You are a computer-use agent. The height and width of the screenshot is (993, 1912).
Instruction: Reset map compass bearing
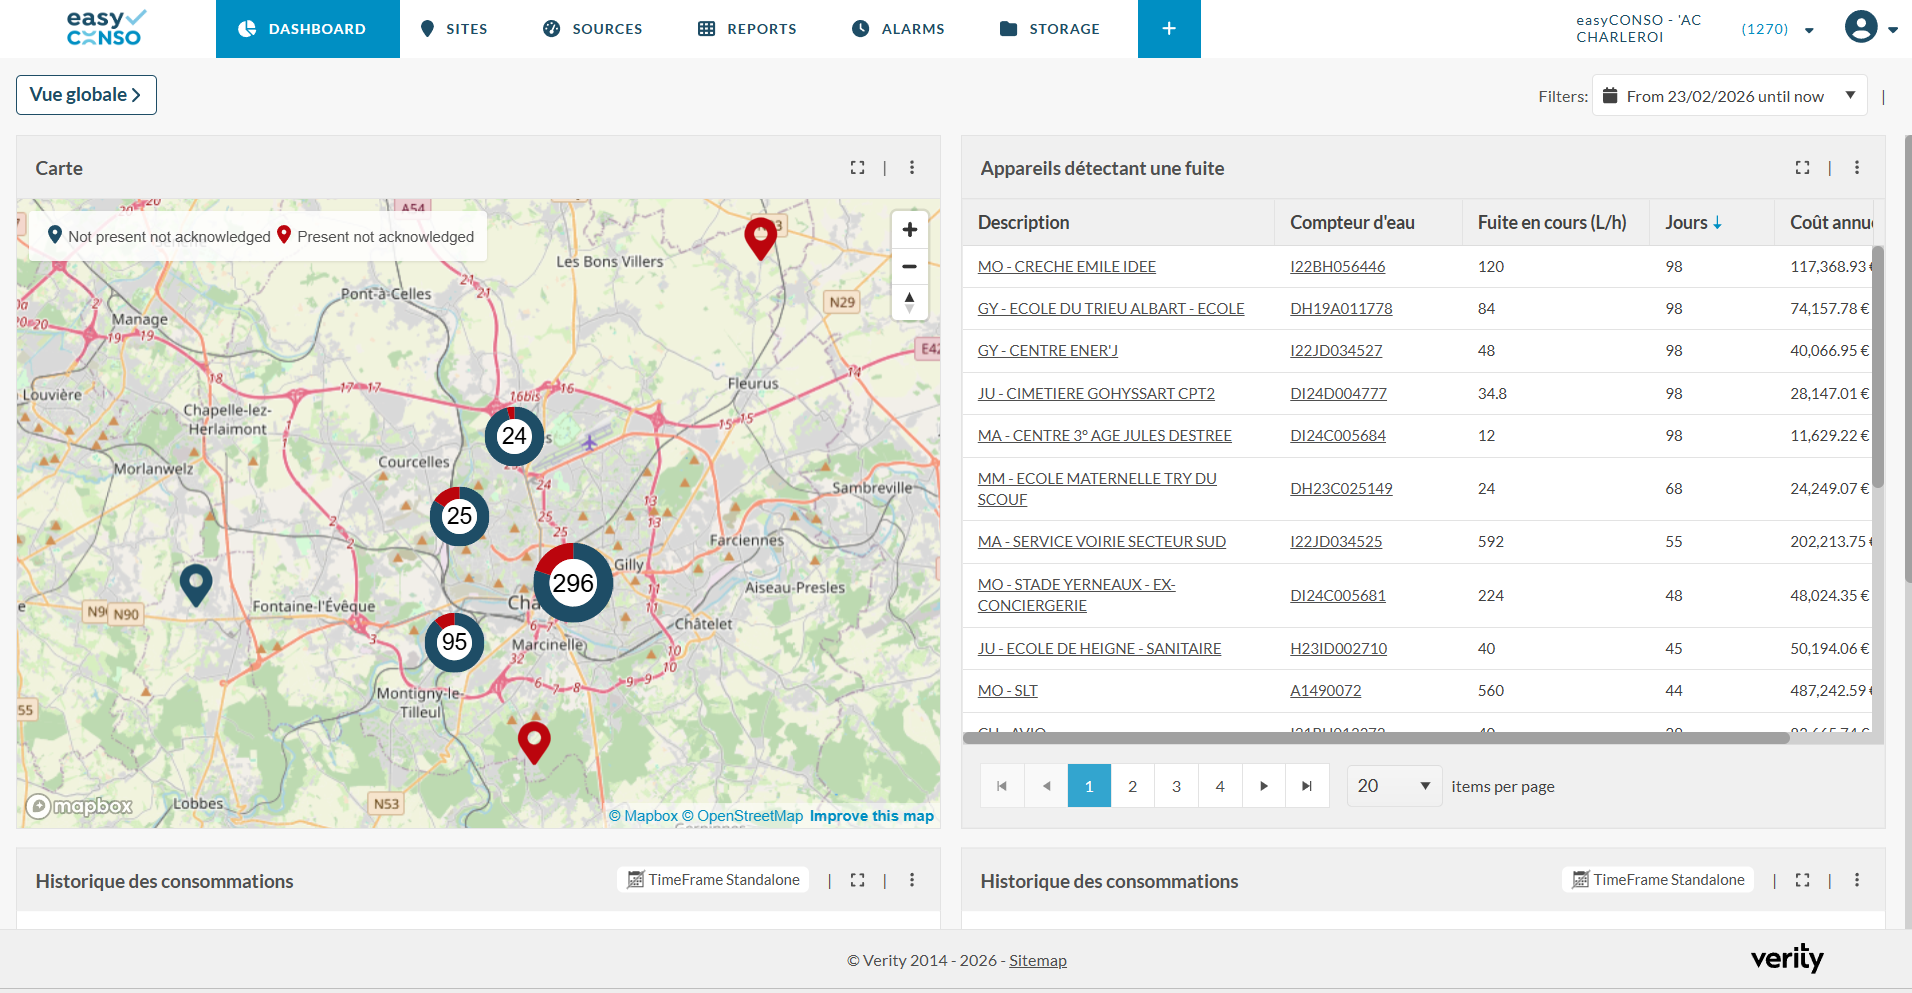point(909,302)
